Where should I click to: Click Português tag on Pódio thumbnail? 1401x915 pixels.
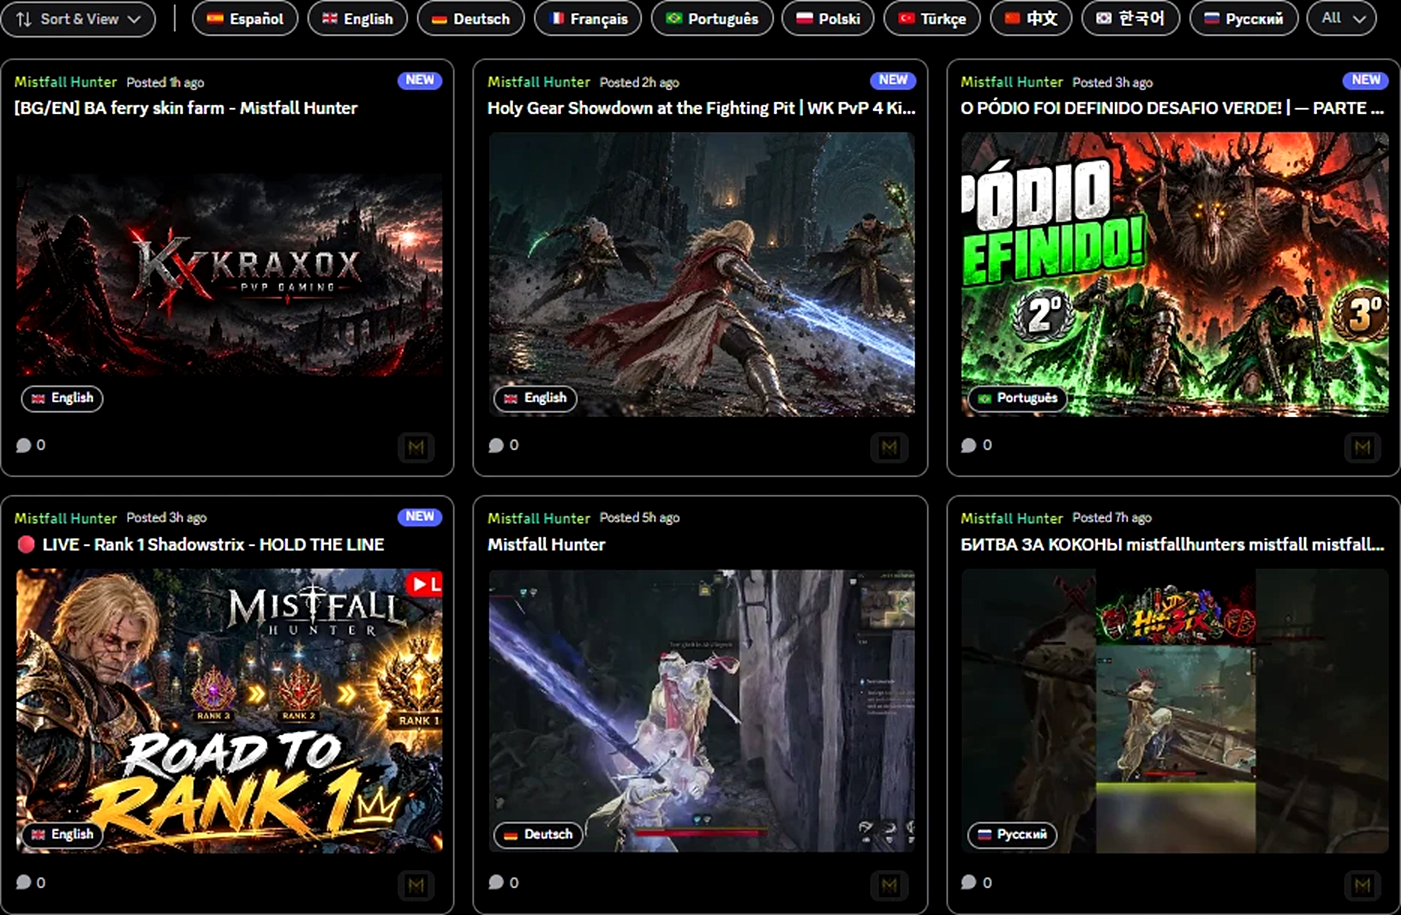pos(1017,398)
